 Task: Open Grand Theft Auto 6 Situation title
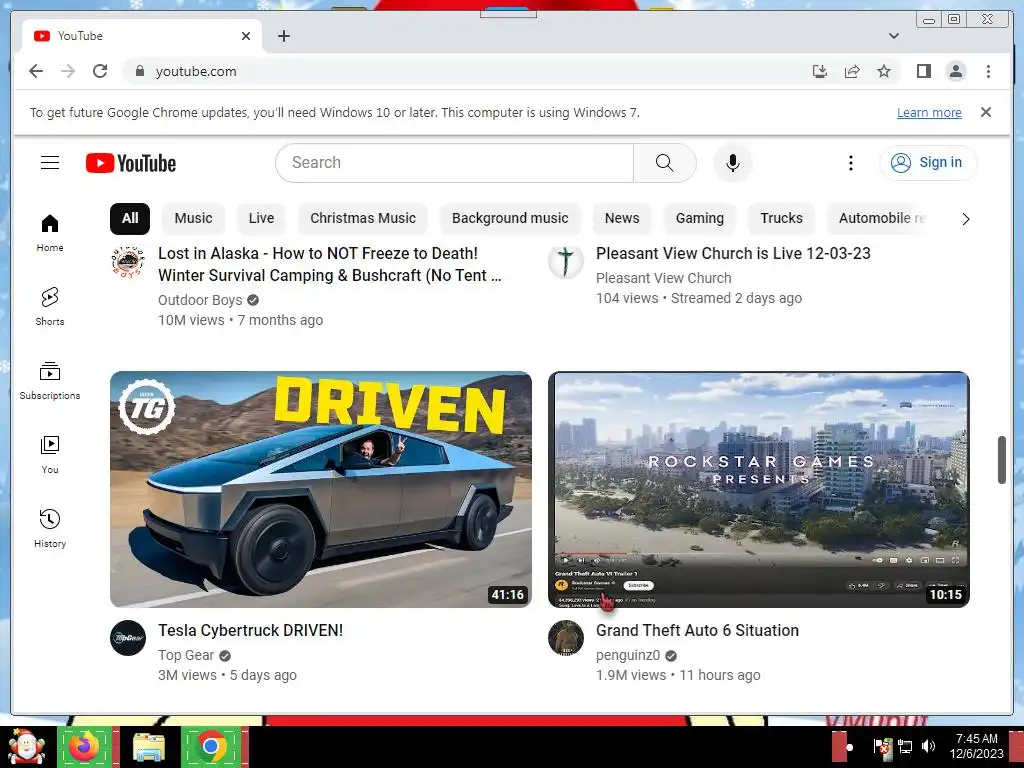tap(697, 630)
